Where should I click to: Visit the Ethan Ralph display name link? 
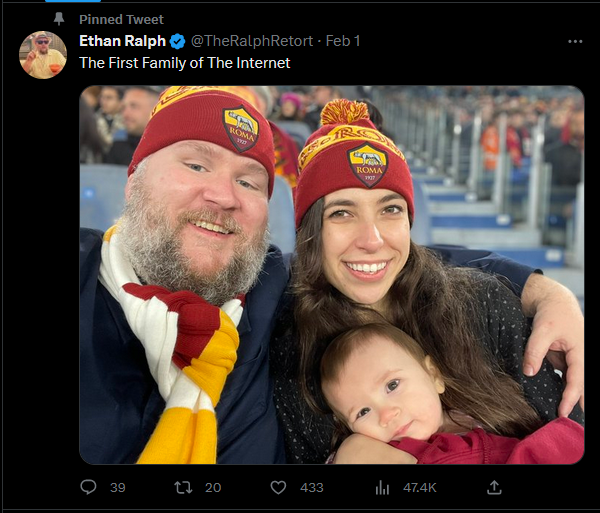[122, 41]
